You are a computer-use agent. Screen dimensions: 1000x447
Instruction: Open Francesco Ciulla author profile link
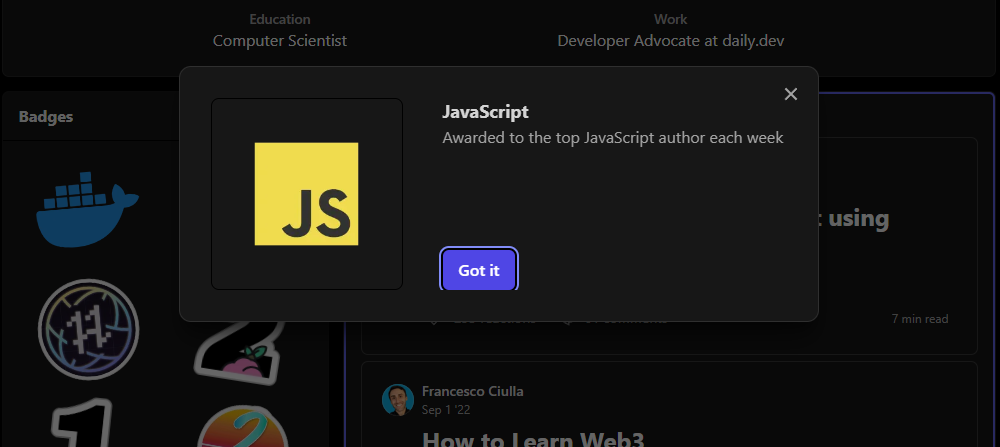473,391
